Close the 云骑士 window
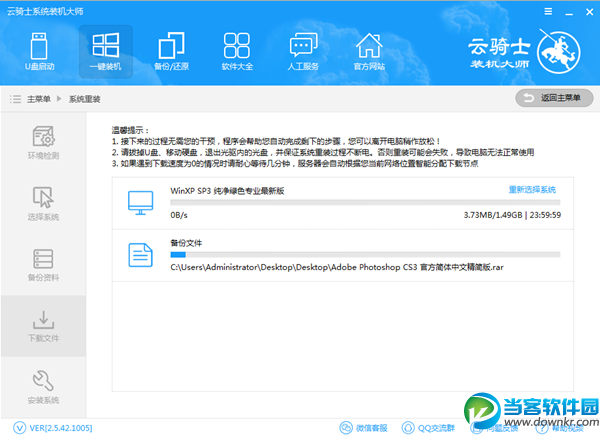 (590, 12)
